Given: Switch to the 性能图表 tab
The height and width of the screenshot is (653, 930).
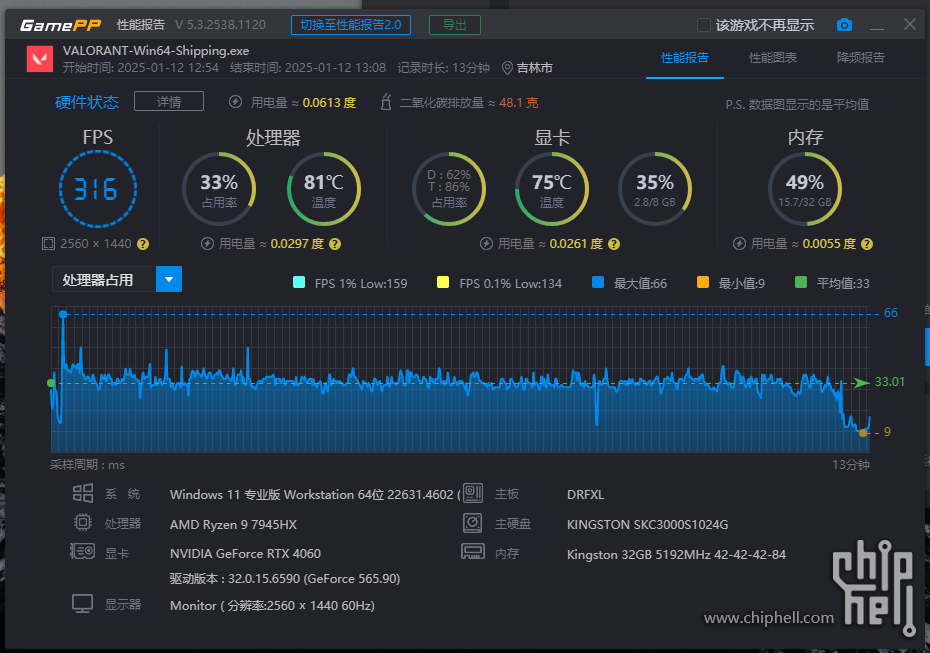Looking at the screenshot, I should pos(772,58).
